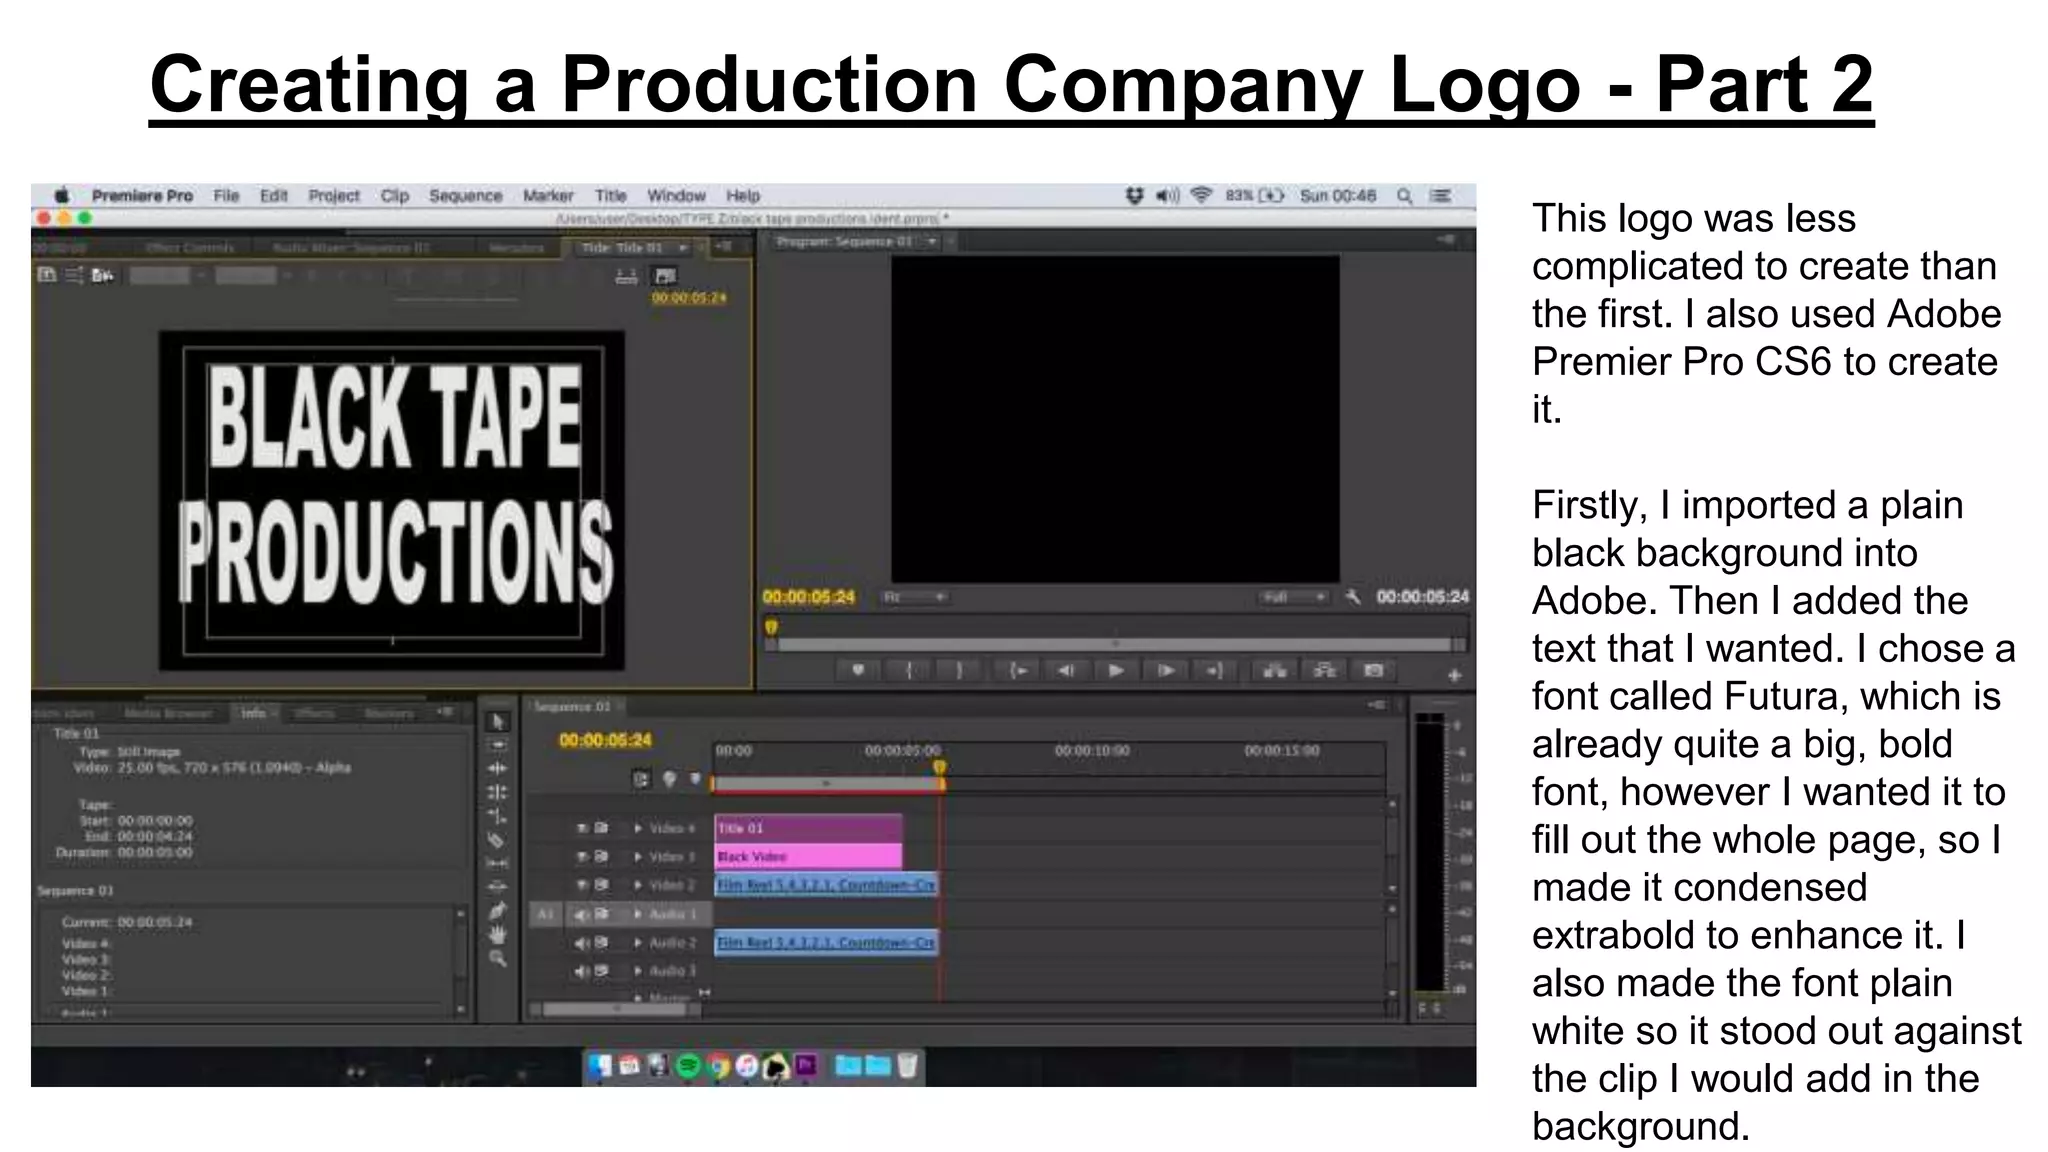Open Program monitor settings wrench
Screen dimensions: 2048x1152
pyautogui.click(x=1353, y=597)
